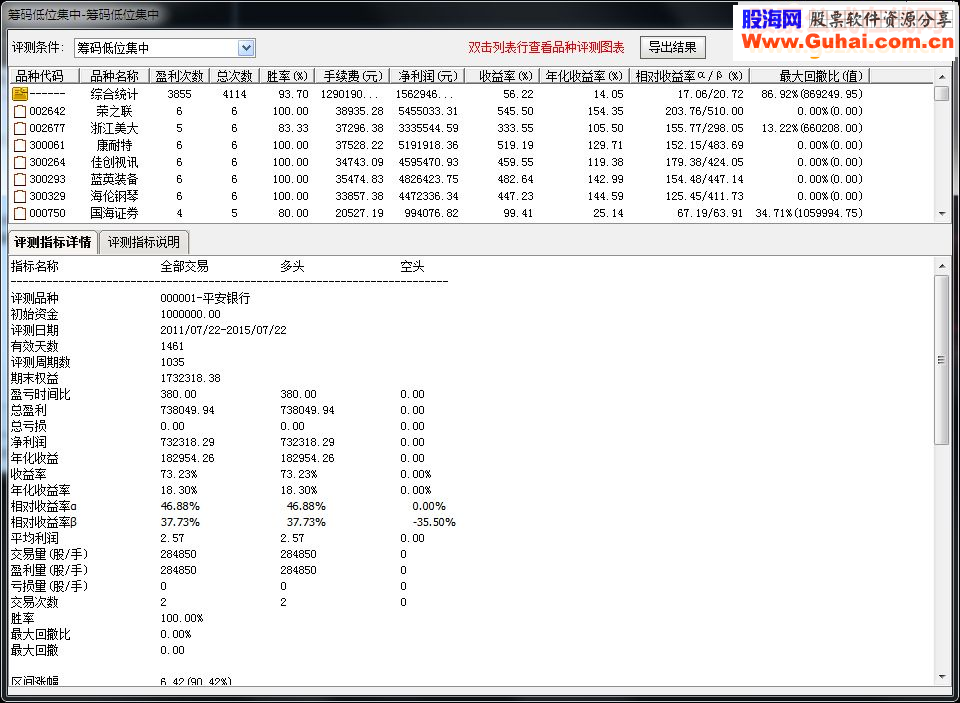960x703 pixels.
Task: Click the 综合统计 row name
Action: 114,94
